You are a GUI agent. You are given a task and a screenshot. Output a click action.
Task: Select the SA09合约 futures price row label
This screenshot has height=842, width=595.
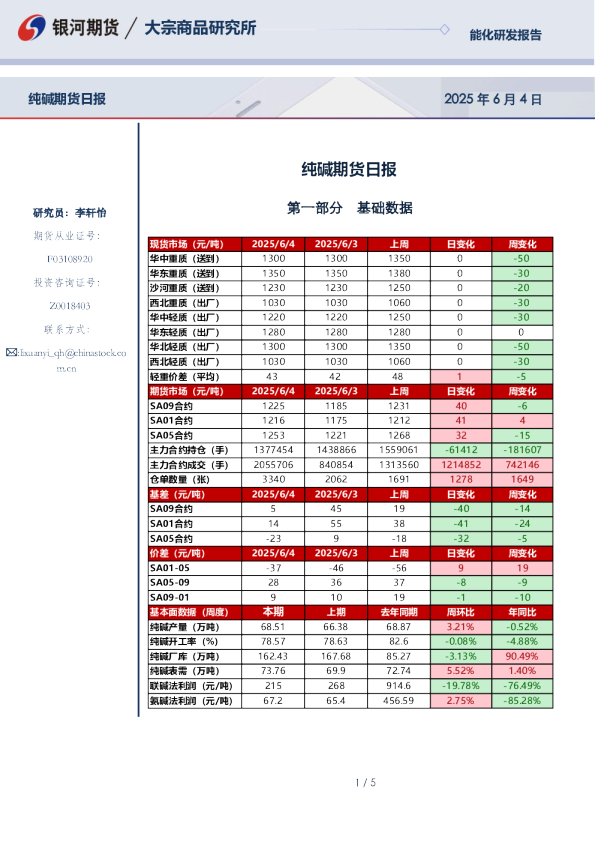(x=195, y=406)
